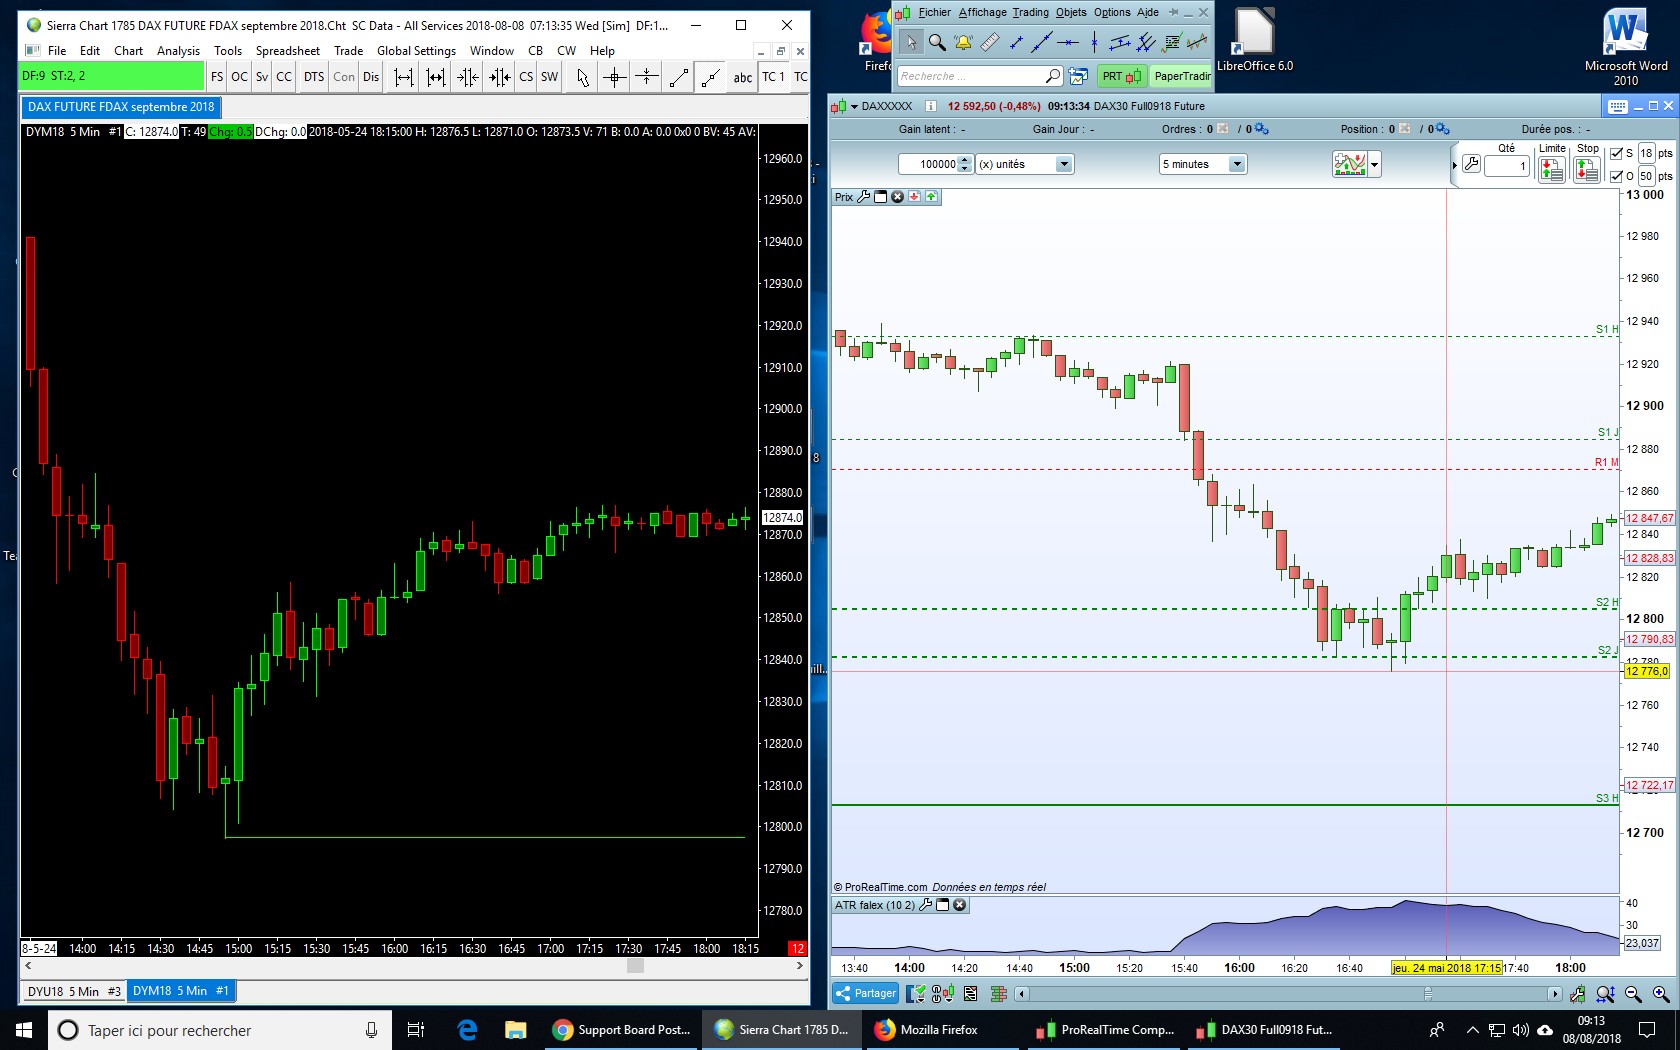Open the Prix panel wrench settings
Screen dimensions: 1680x1050
point(864,197)
